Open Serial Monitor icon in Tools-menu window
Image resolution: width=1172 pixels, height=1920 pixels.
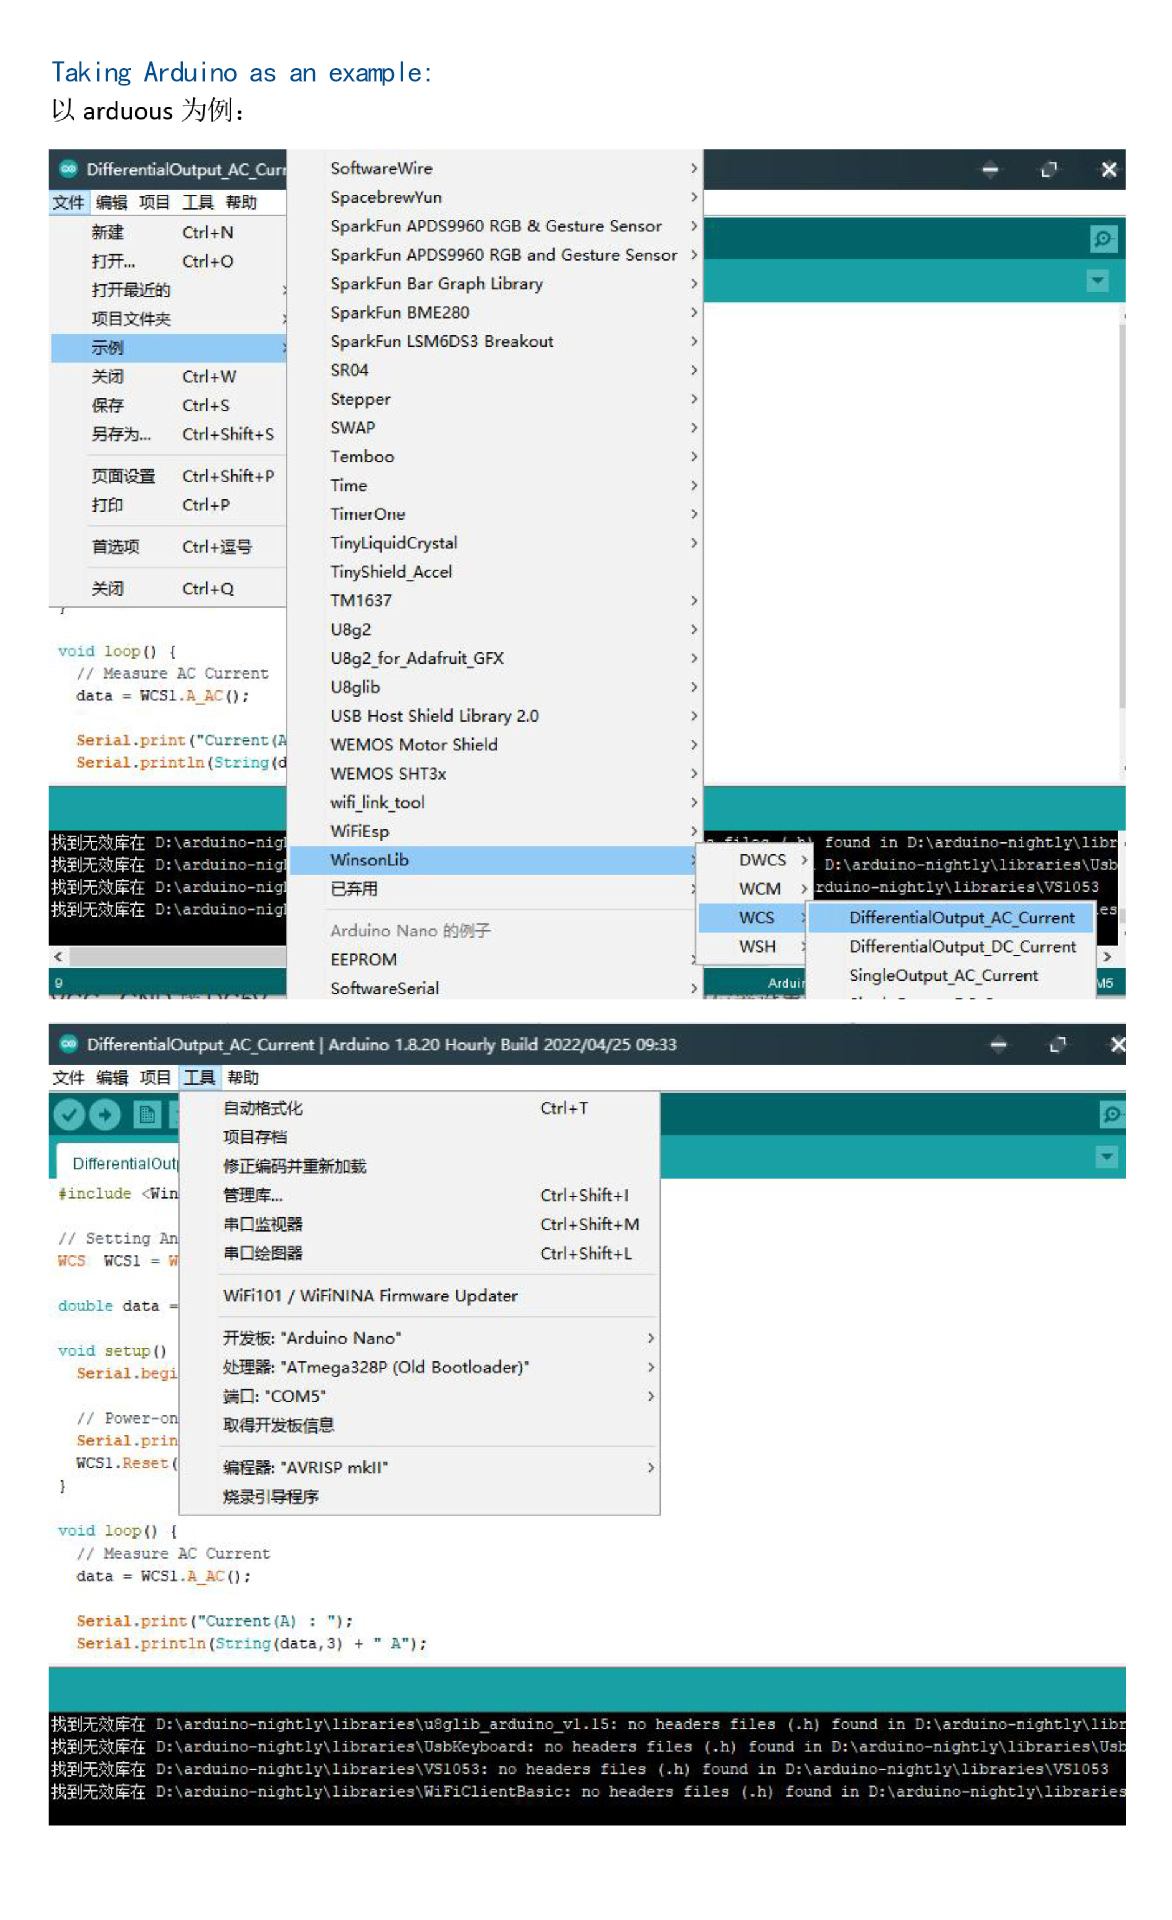coord(1111,1114)
